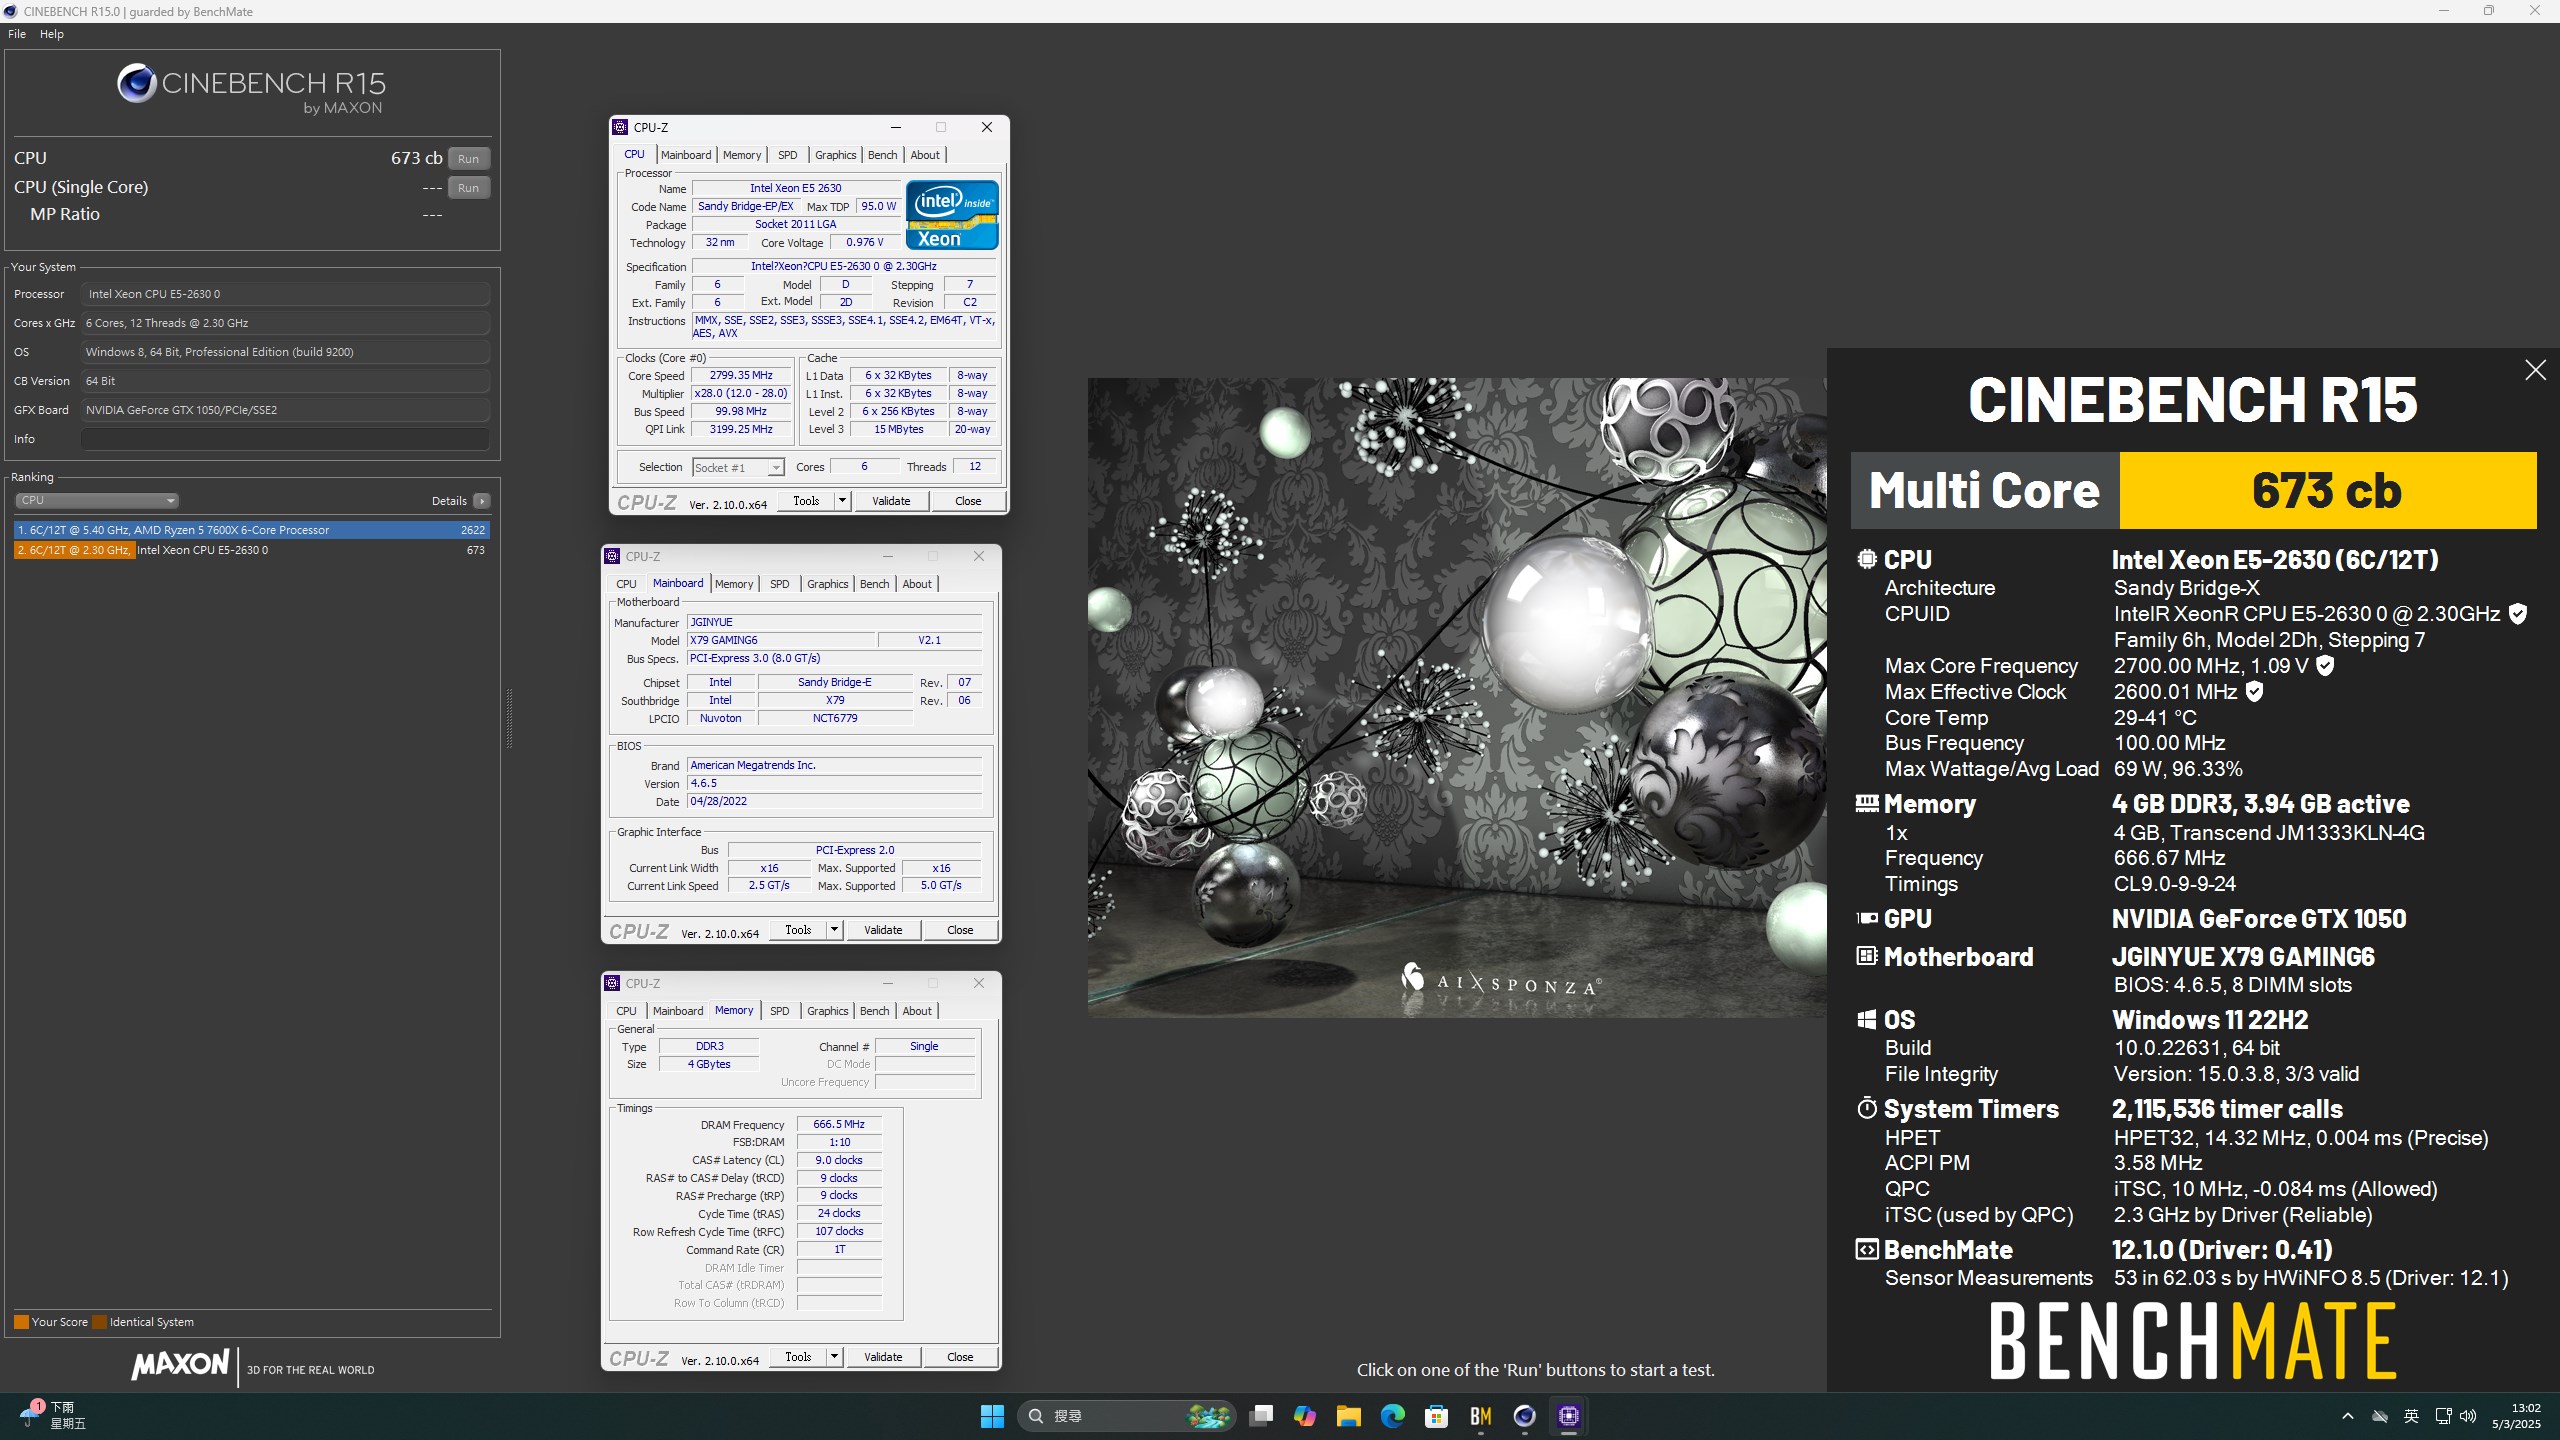Click Close button in middle CPU-Z window

click(960, 930)
